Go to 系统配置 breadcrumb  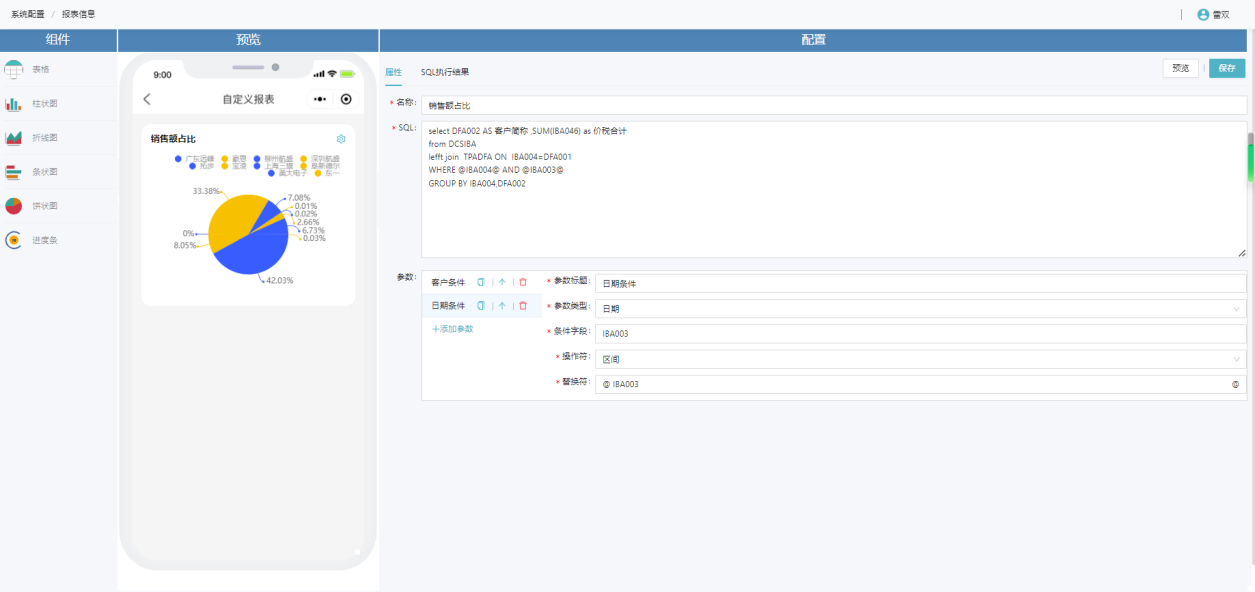(28, 14)
